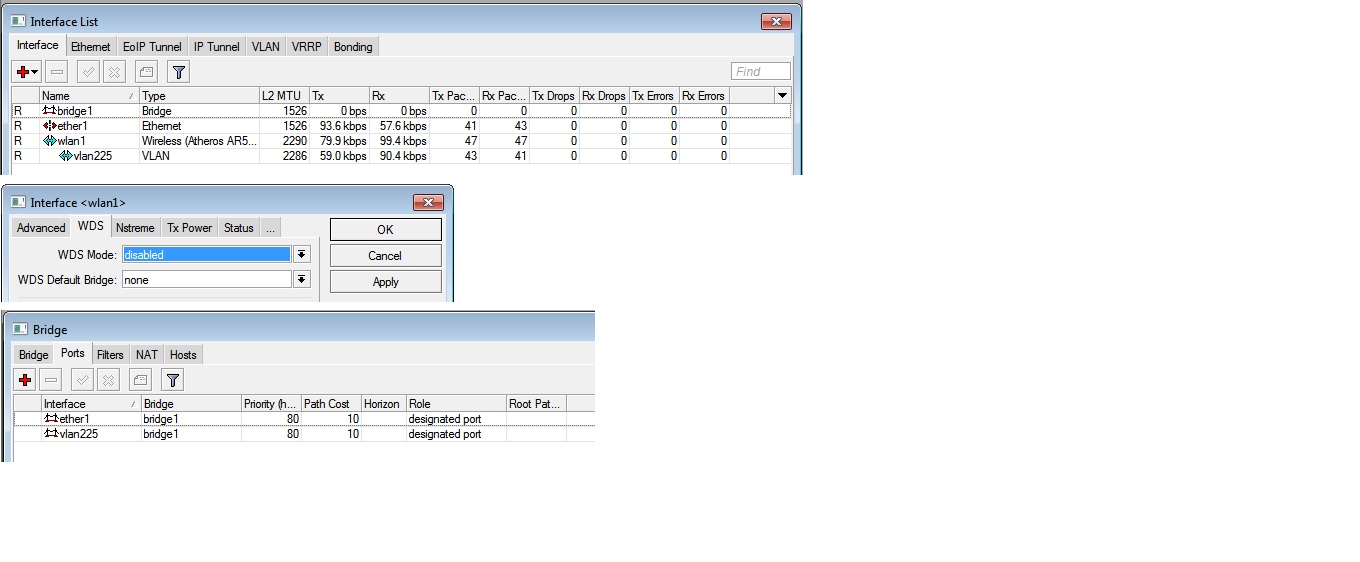1360x562 pixels.
Task: Click the Remove (minus) button in Bridge window
Action: pyautogui.click(x=52, y=380)
